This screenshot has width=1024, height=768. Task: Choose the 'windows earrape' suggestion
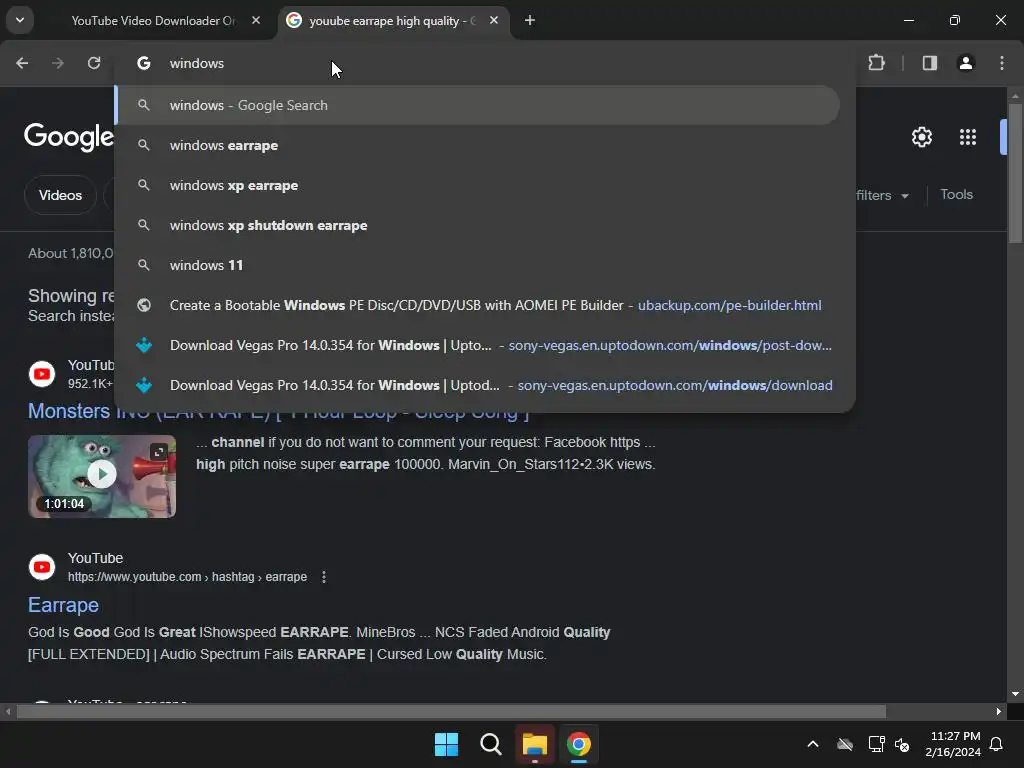[478, 145]
